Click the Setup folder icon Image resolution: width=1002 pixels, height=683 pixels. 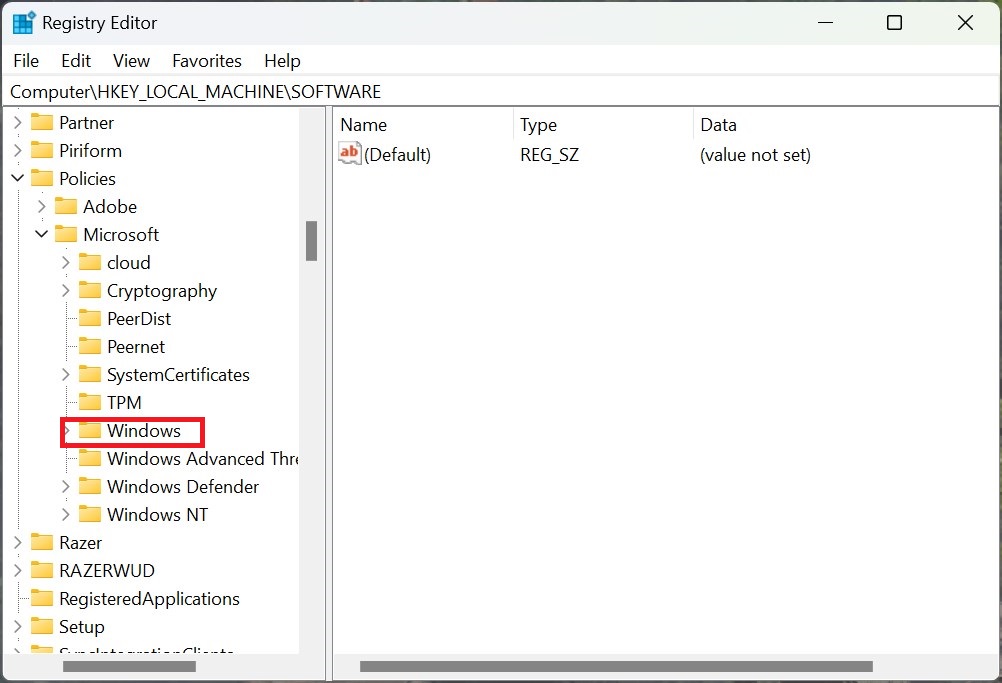(42, 627)
